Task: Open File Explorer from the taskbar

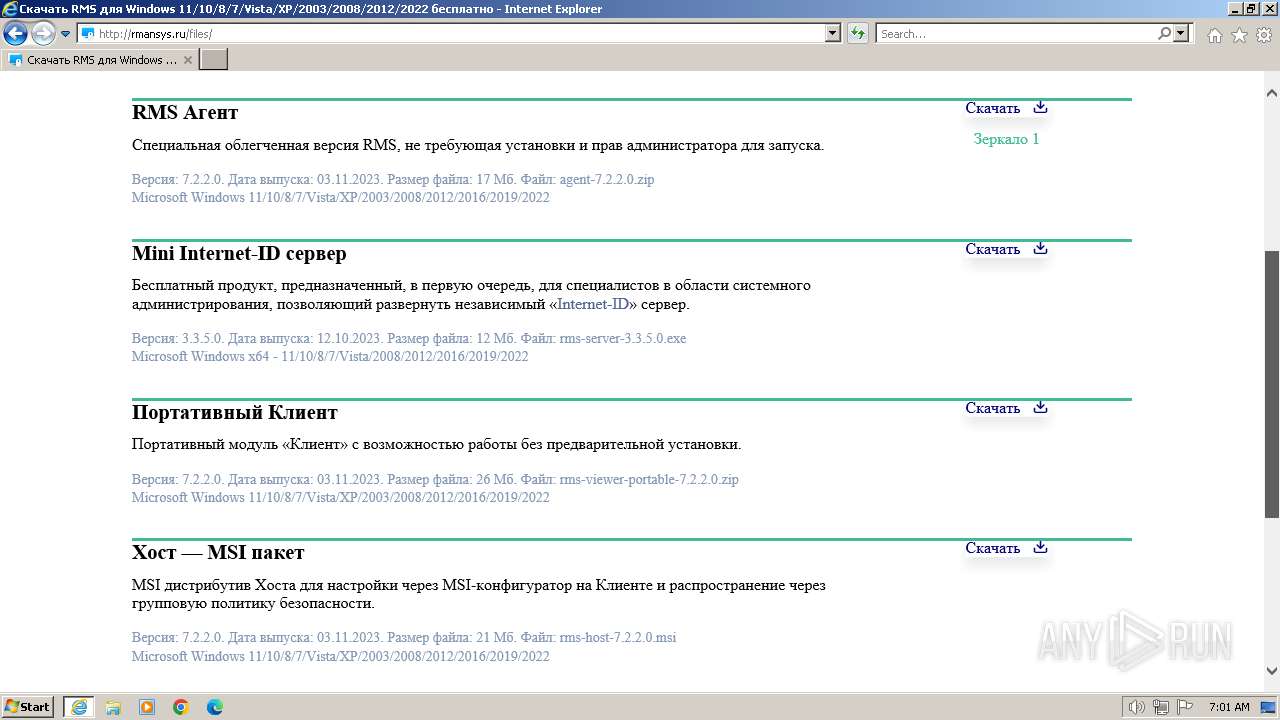Action: tap(113, 707)
